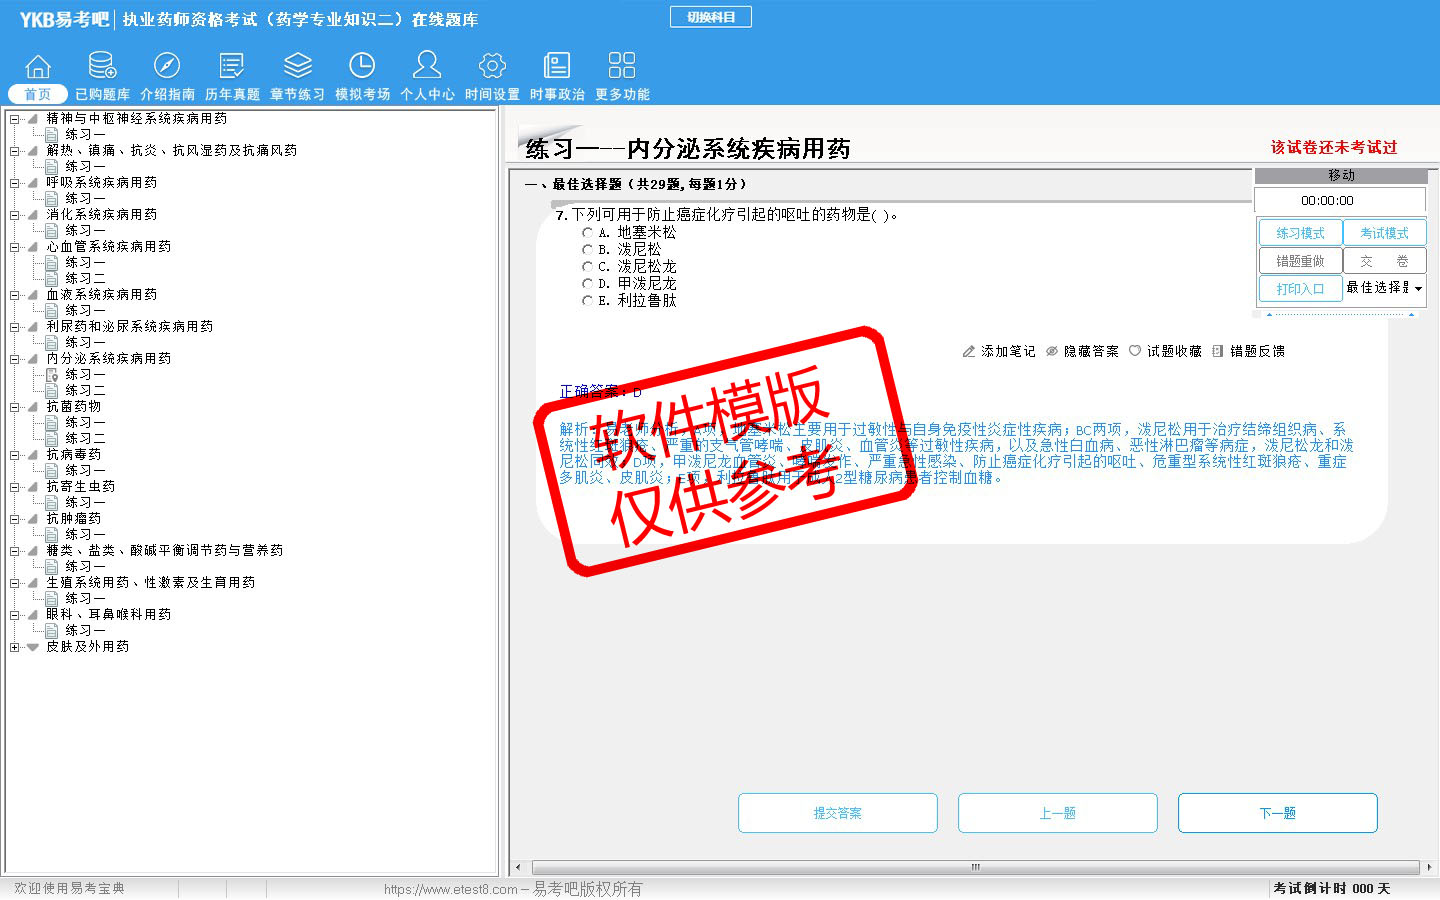Expand the 皮肤及外用药 tree node

(15, 647)
